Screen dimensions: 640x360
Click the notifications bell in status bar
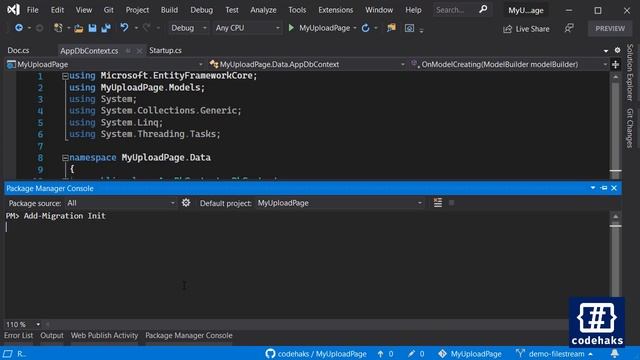pos(615,353)
